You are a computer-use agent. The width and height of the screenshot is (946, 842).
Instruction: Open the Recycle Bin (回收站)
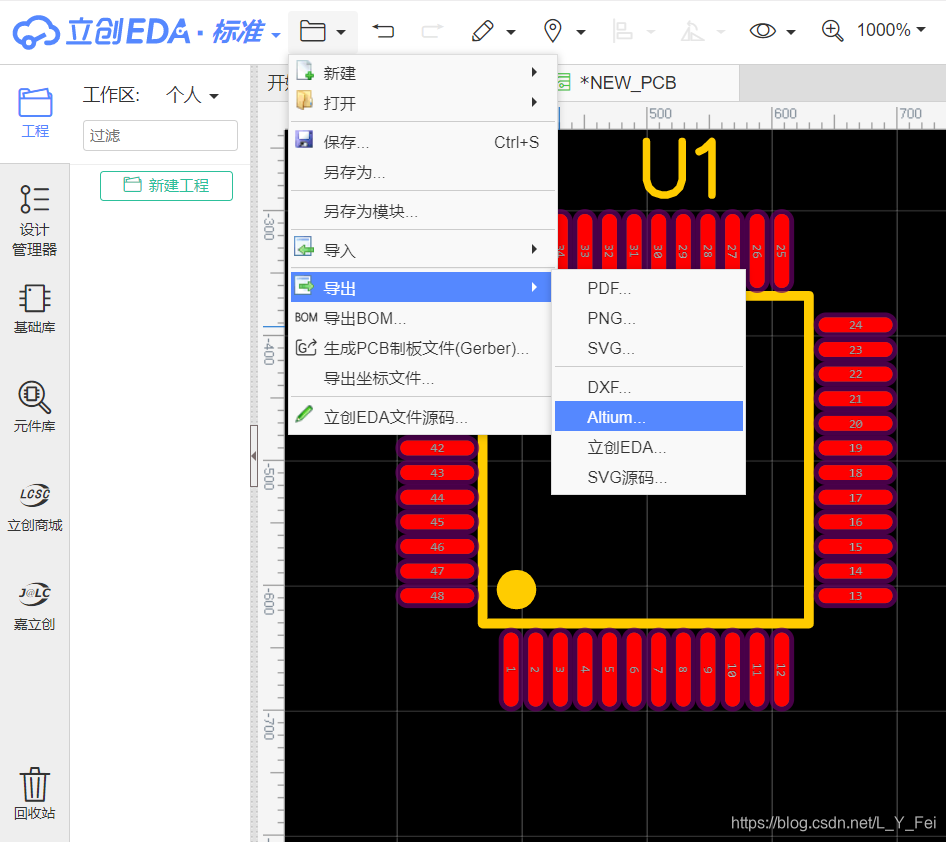[35, 794]
